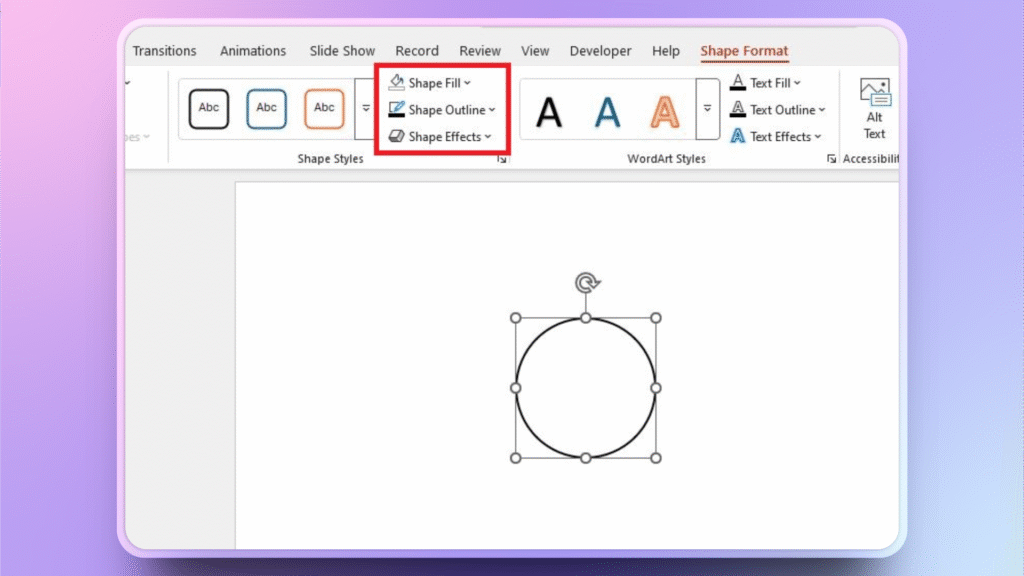Apply the blue WordArt style
1024x576 pixels.
[607, 112]
